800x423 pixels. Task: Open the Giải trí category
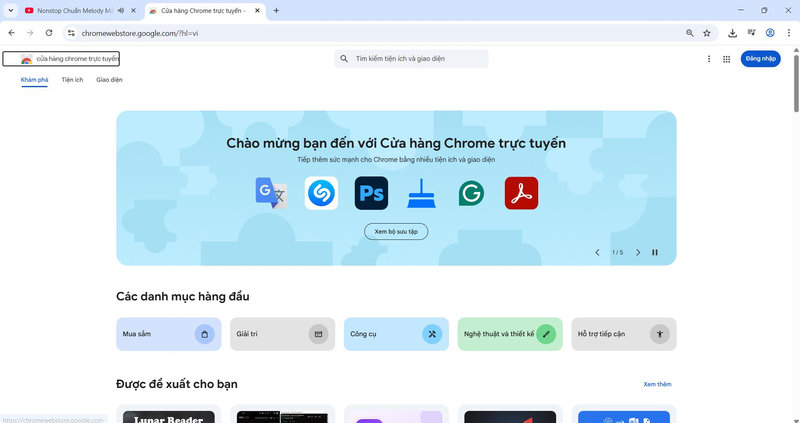[282, 334]
